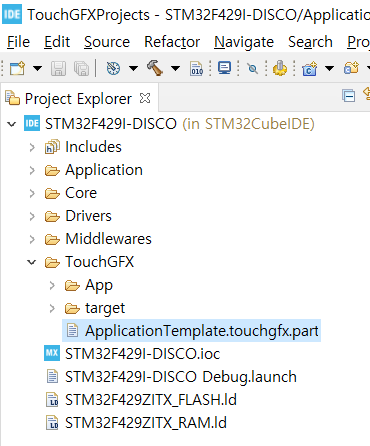Screen dimensions: 370x446
Task: Open the Edit menu
Action: click(x=57, y=42)
